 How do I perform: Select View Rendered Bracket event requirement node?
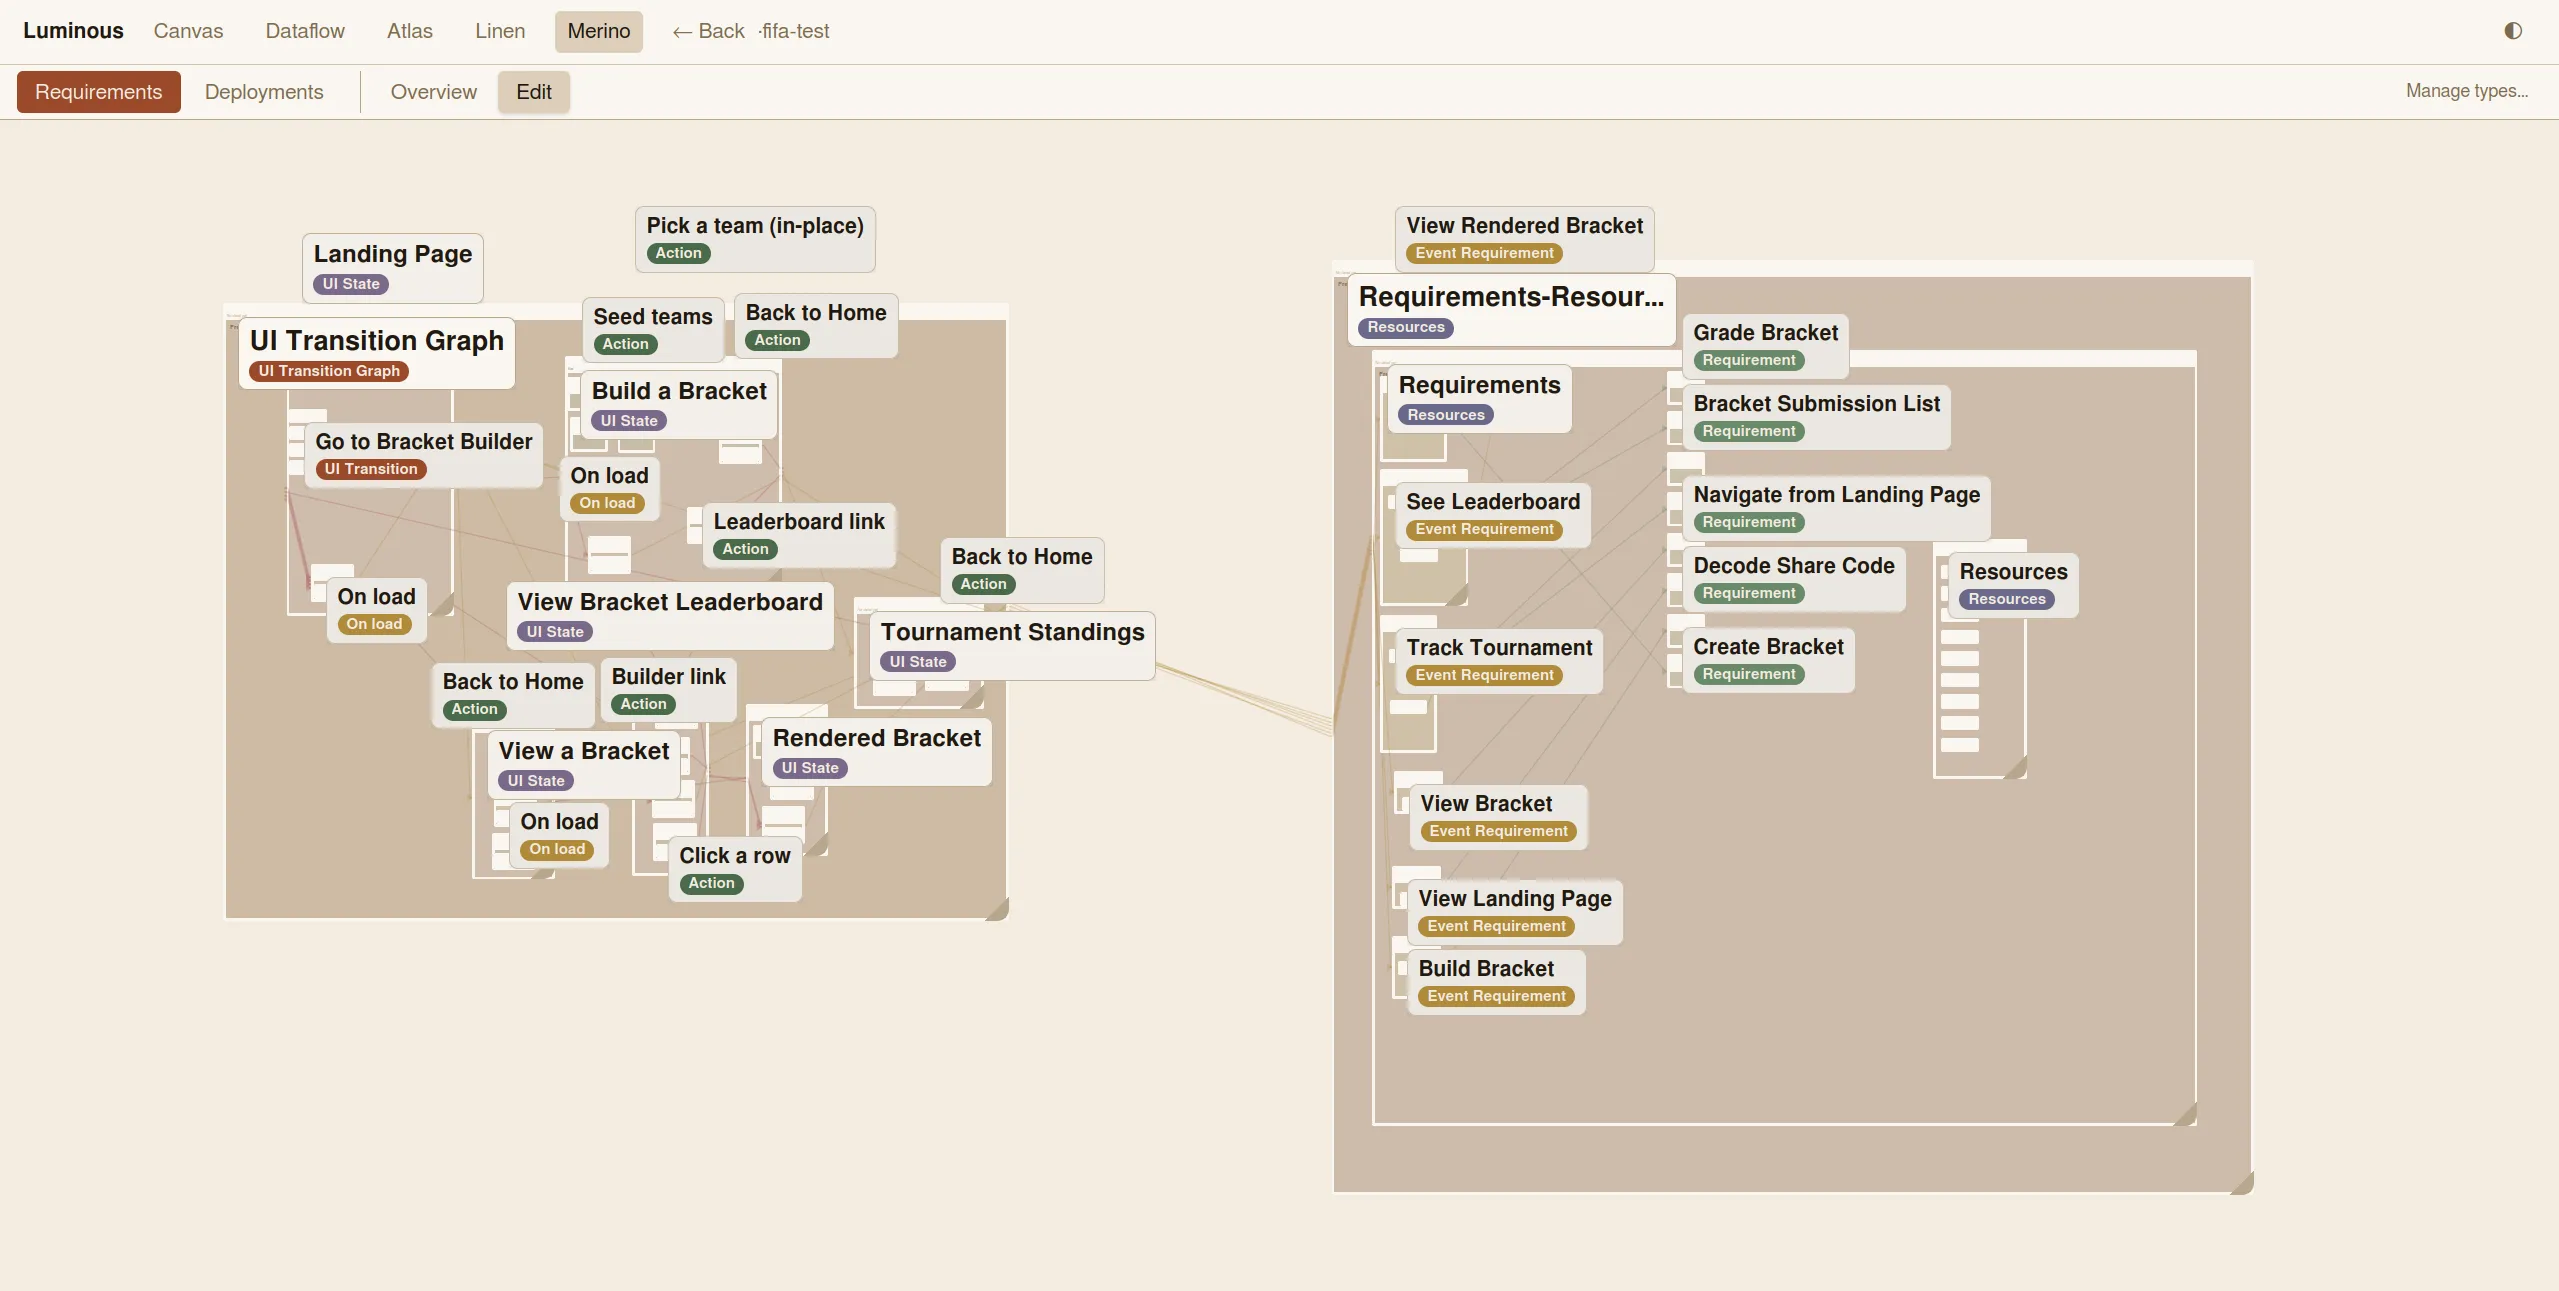(1524, 239)
